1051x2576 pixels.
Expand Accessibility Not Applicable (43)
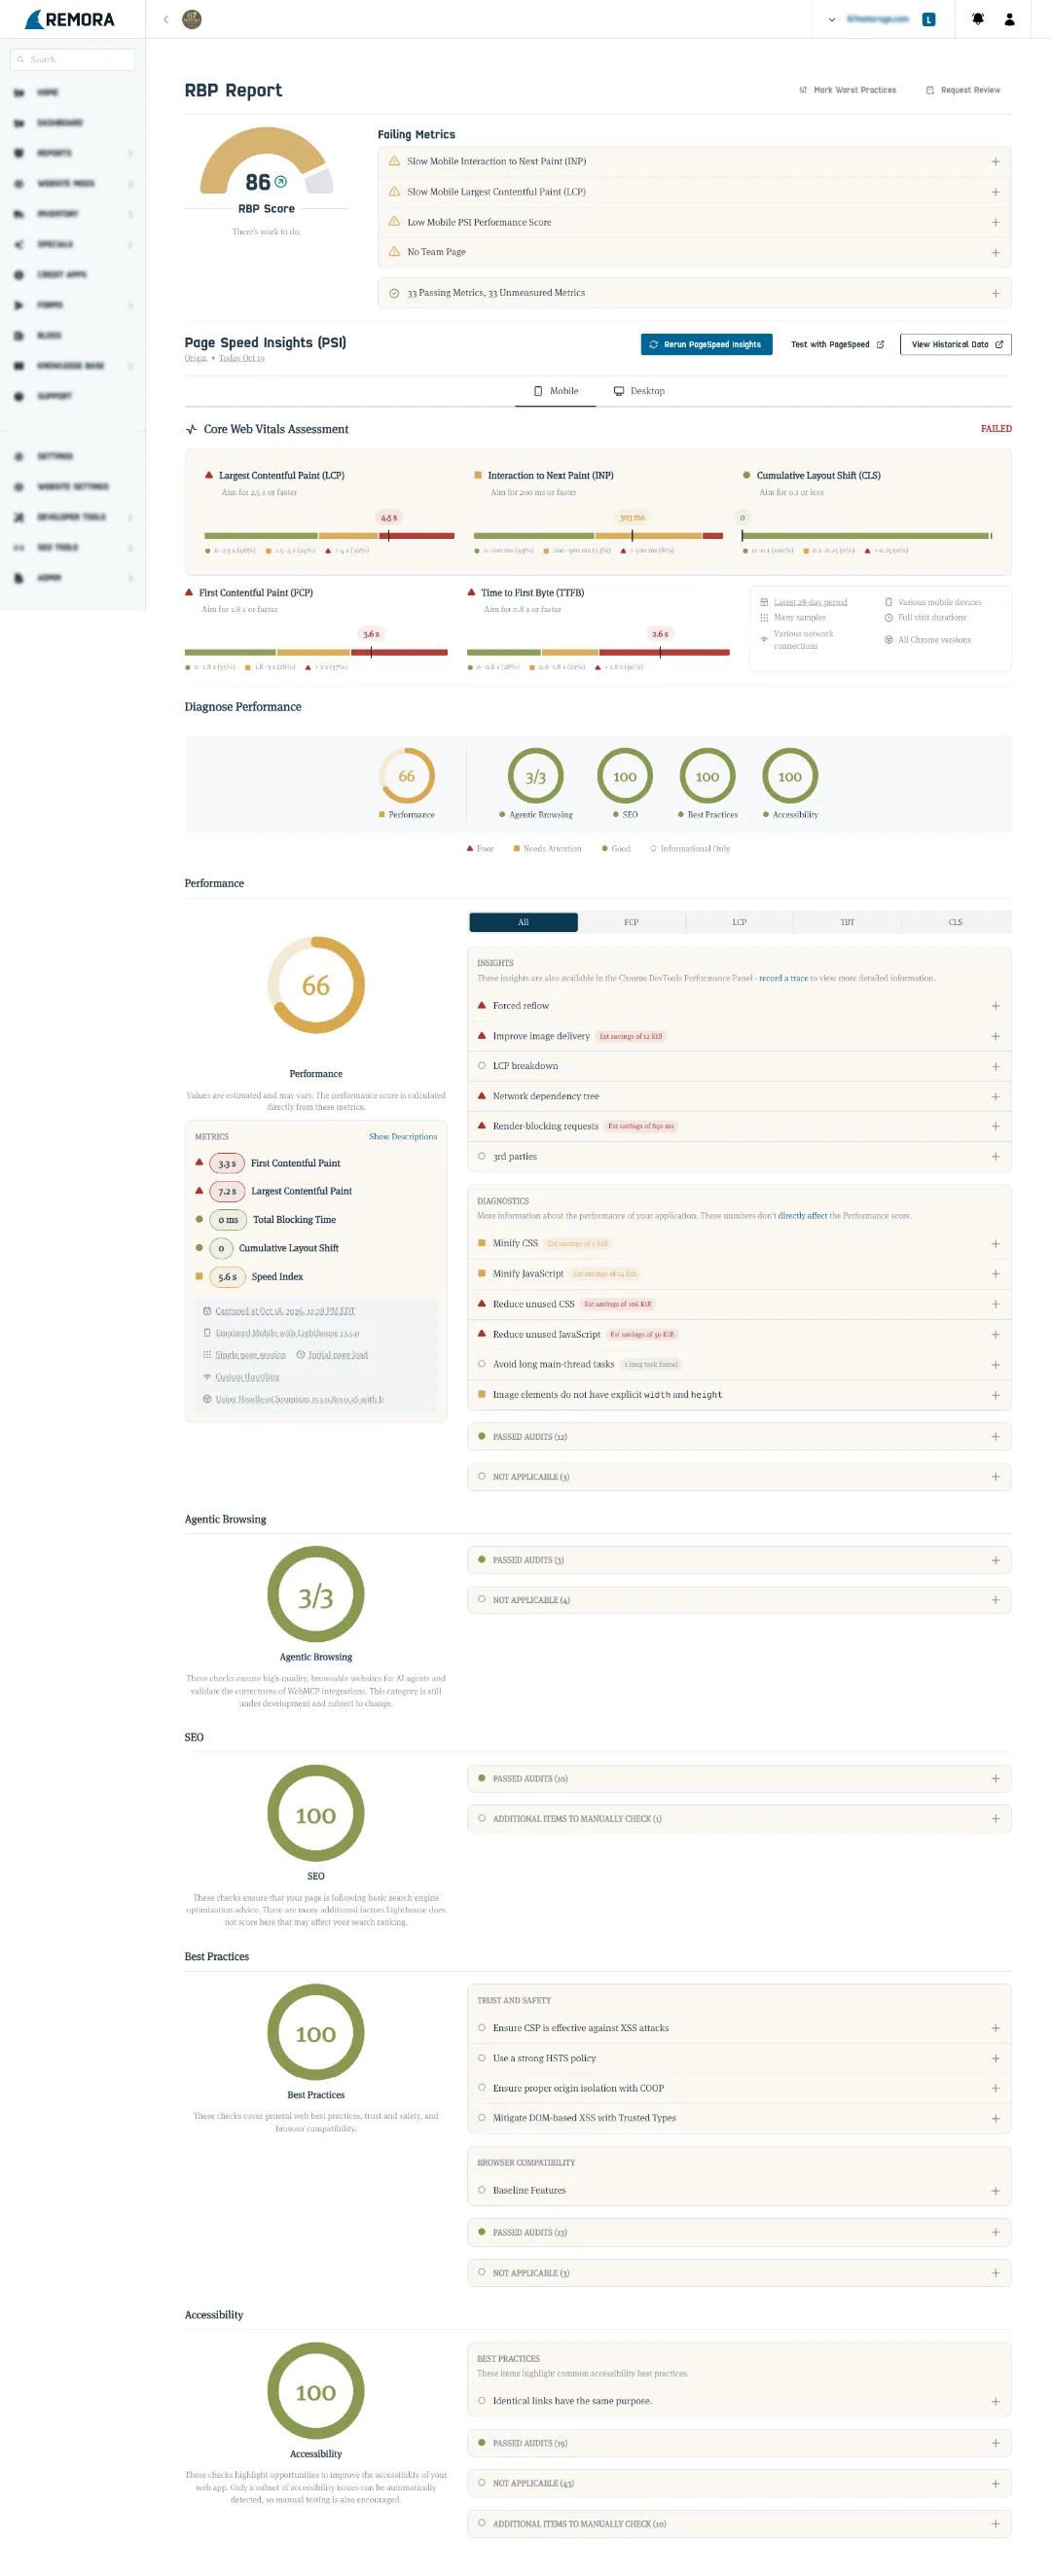[x=739, y=2483]
